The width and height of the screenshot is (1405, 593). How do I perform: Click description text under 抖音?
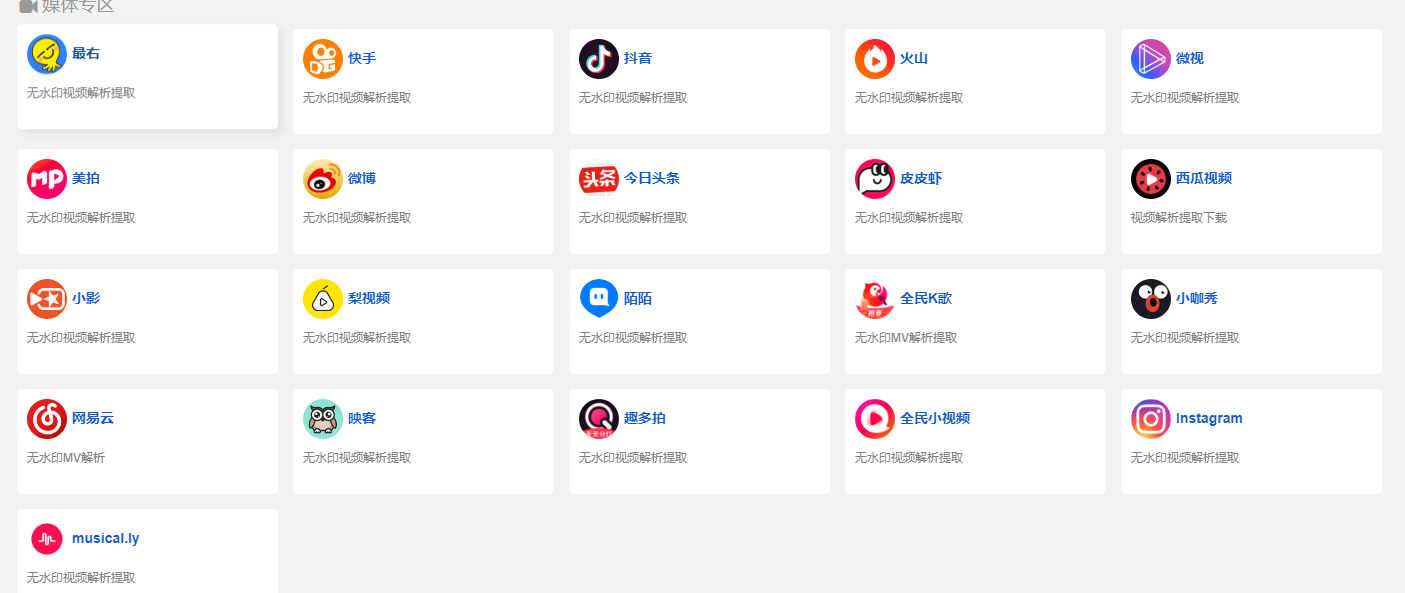[x=633, y=98]
